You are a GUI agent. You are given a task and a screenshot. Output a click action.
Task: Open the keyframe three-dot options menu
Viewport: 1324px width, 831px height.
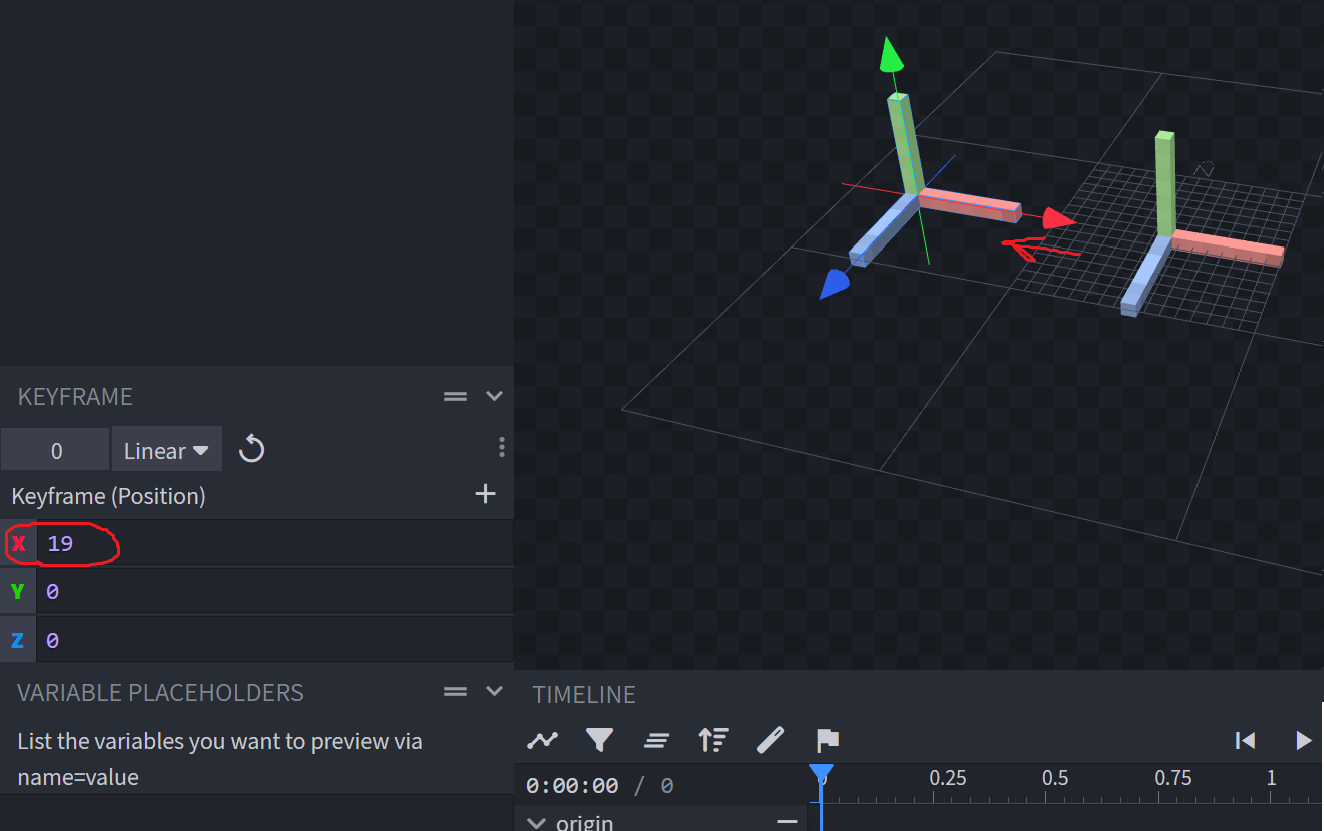pos(501,447)
